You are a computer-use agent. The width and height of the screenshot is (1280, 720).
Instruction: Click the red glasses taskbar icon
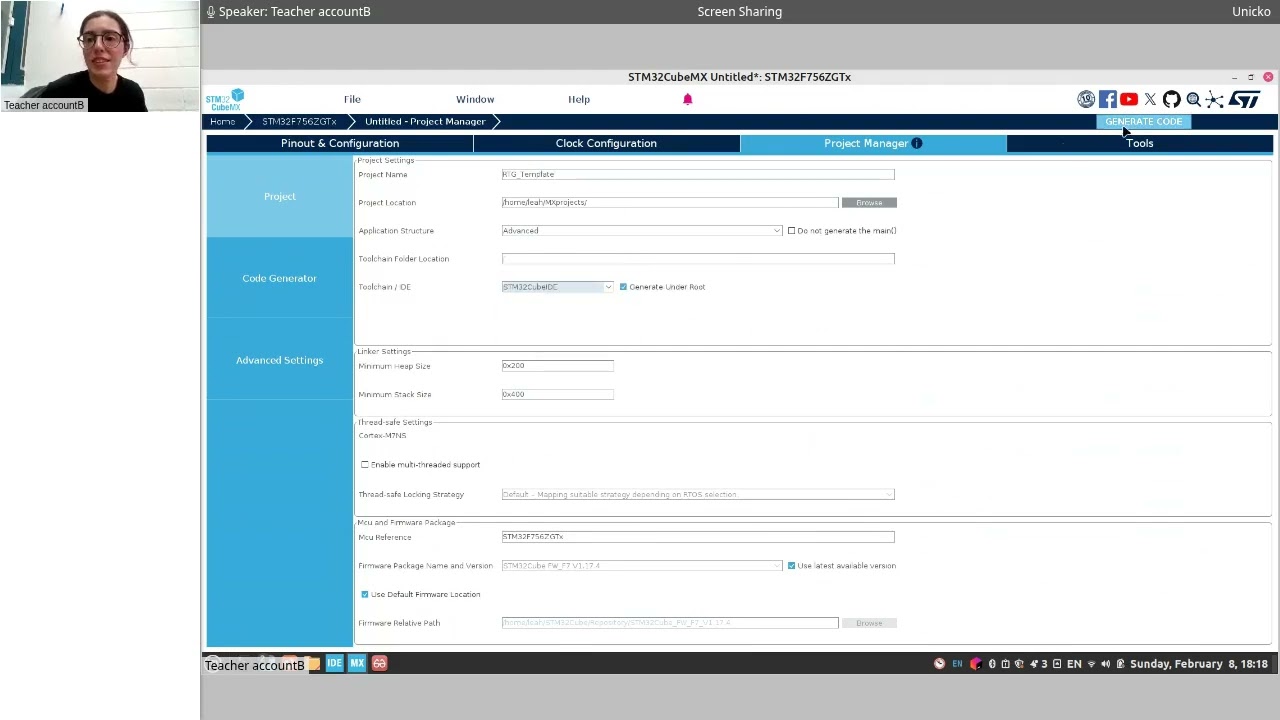379,663
